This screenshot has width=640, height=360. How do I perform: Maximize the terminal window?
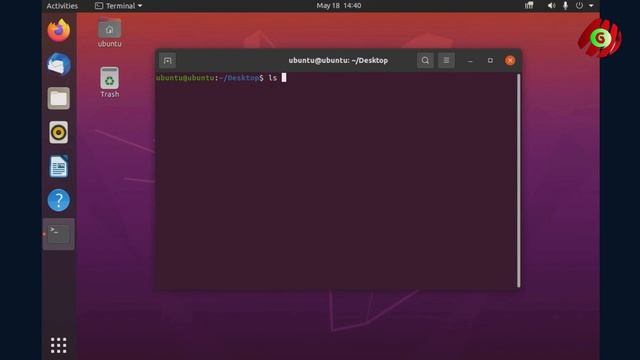pos(490,60)
